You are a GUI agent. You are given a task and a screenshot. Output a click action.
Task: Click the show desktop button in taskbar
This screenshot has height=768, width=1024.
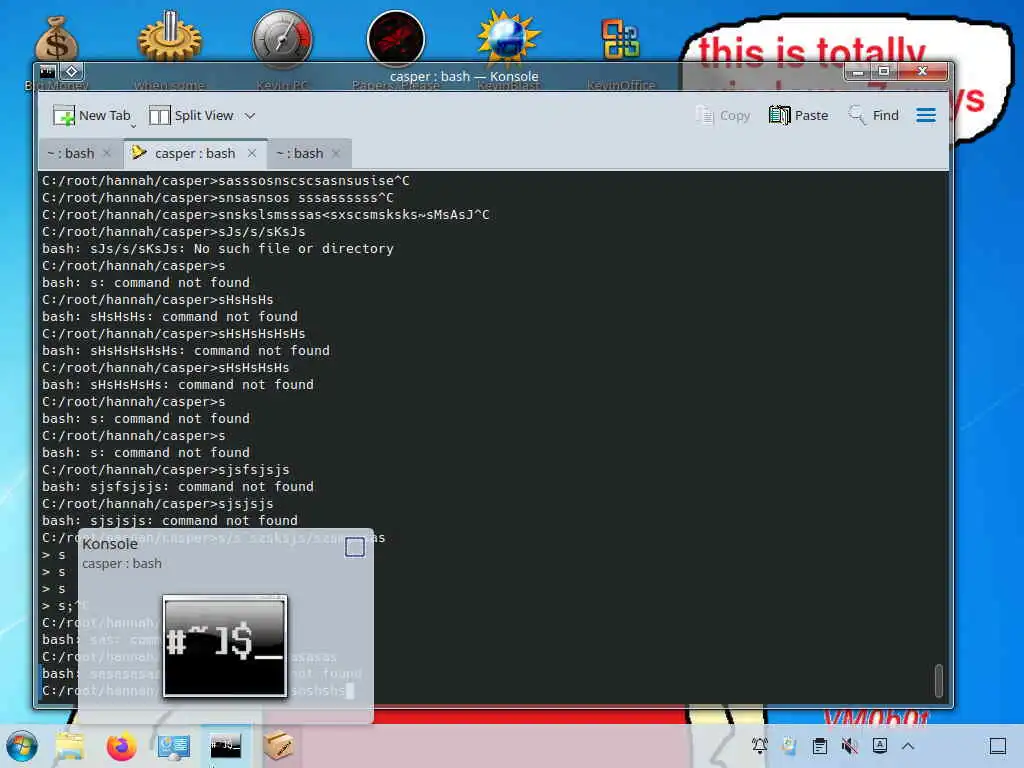(x=998, y=746)
